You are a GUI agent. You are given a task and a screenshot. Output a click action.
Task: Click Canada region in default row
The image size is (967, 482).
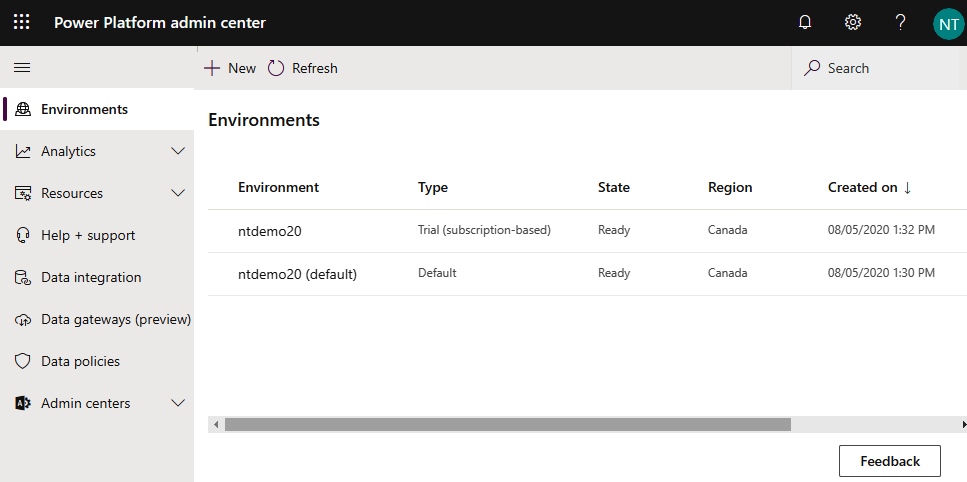pyautogui.click(x=728, y=272)
